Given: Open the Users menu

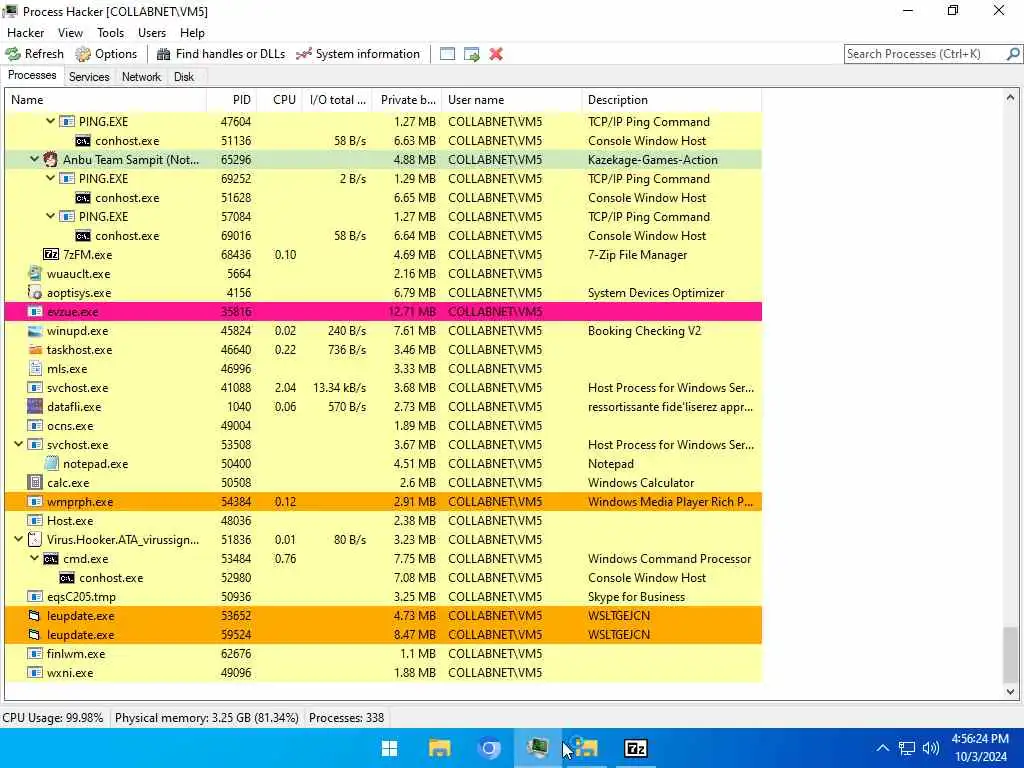Looking at the screenshot, I should click(x=152, y=33).
